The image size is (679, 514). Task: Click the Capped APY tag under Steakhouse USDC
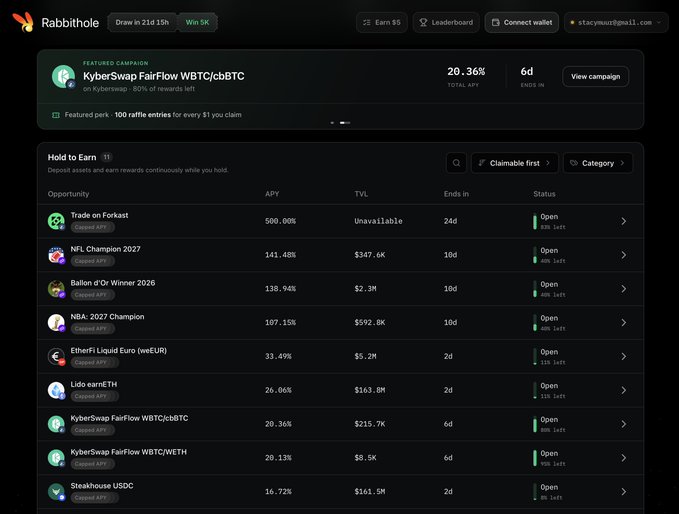pyautogui.click(x=94, y=498)
